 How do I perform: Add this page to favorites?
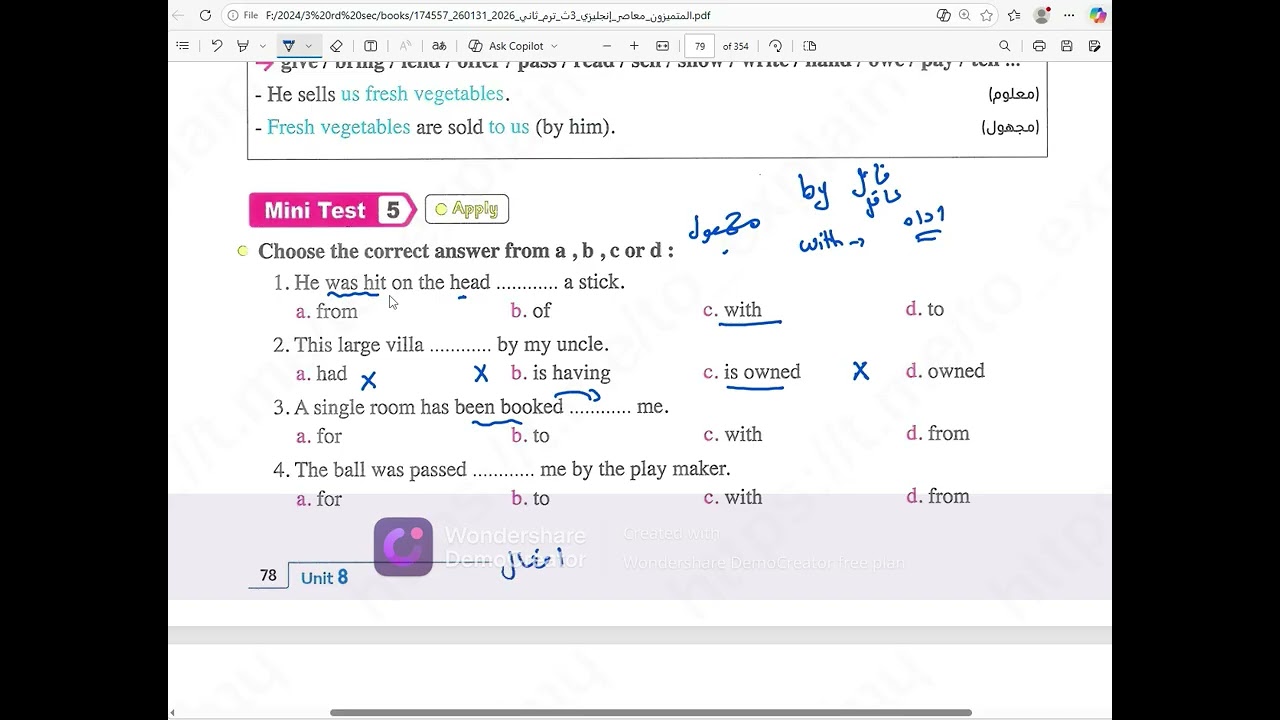pos(986,15)
